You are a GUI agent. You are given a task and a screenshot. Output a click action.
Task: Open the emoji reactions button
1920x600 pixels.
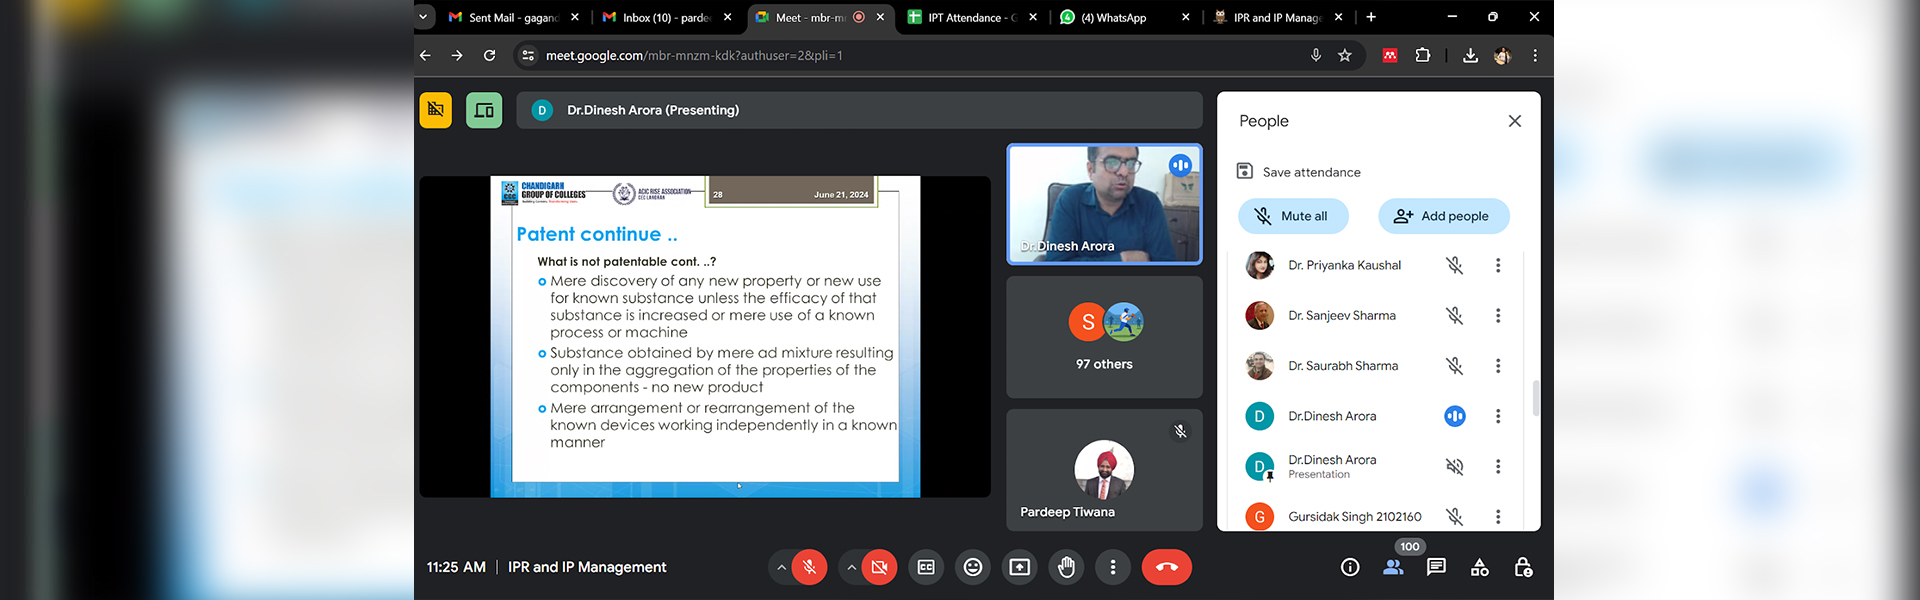972,567
